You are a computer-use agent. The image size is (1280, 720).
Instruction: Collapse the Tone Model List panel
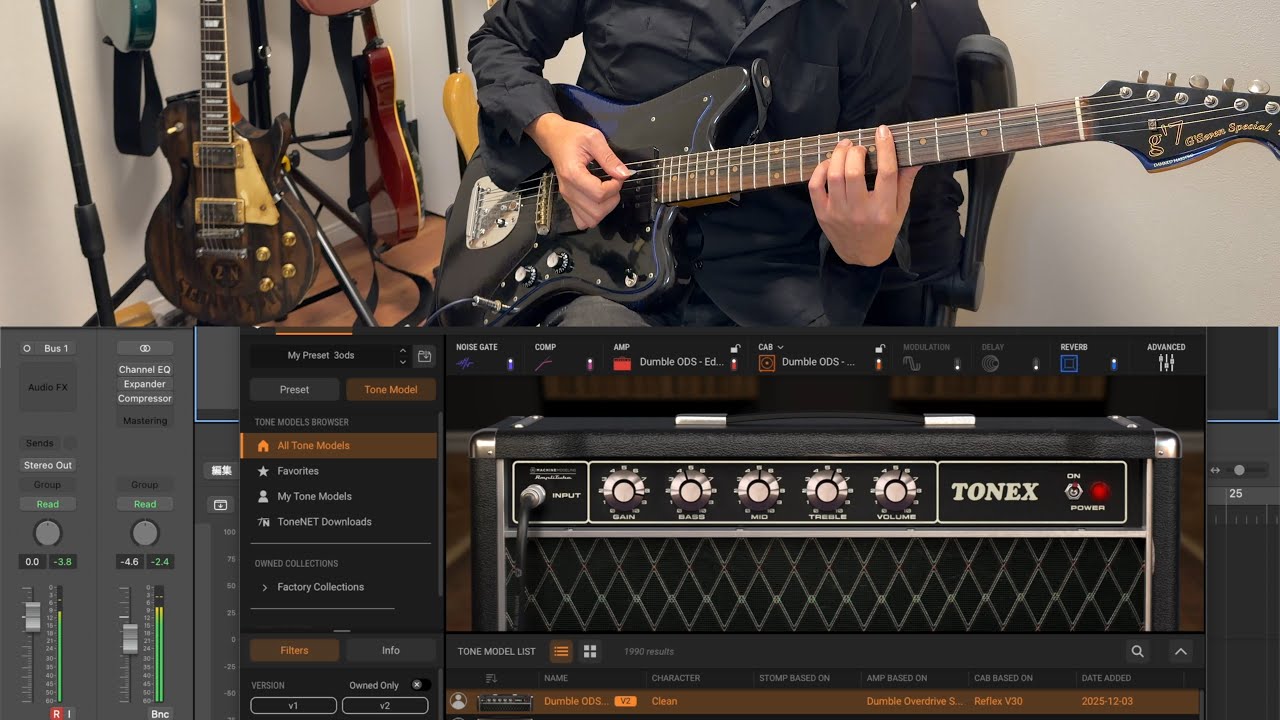(1181, 651)
